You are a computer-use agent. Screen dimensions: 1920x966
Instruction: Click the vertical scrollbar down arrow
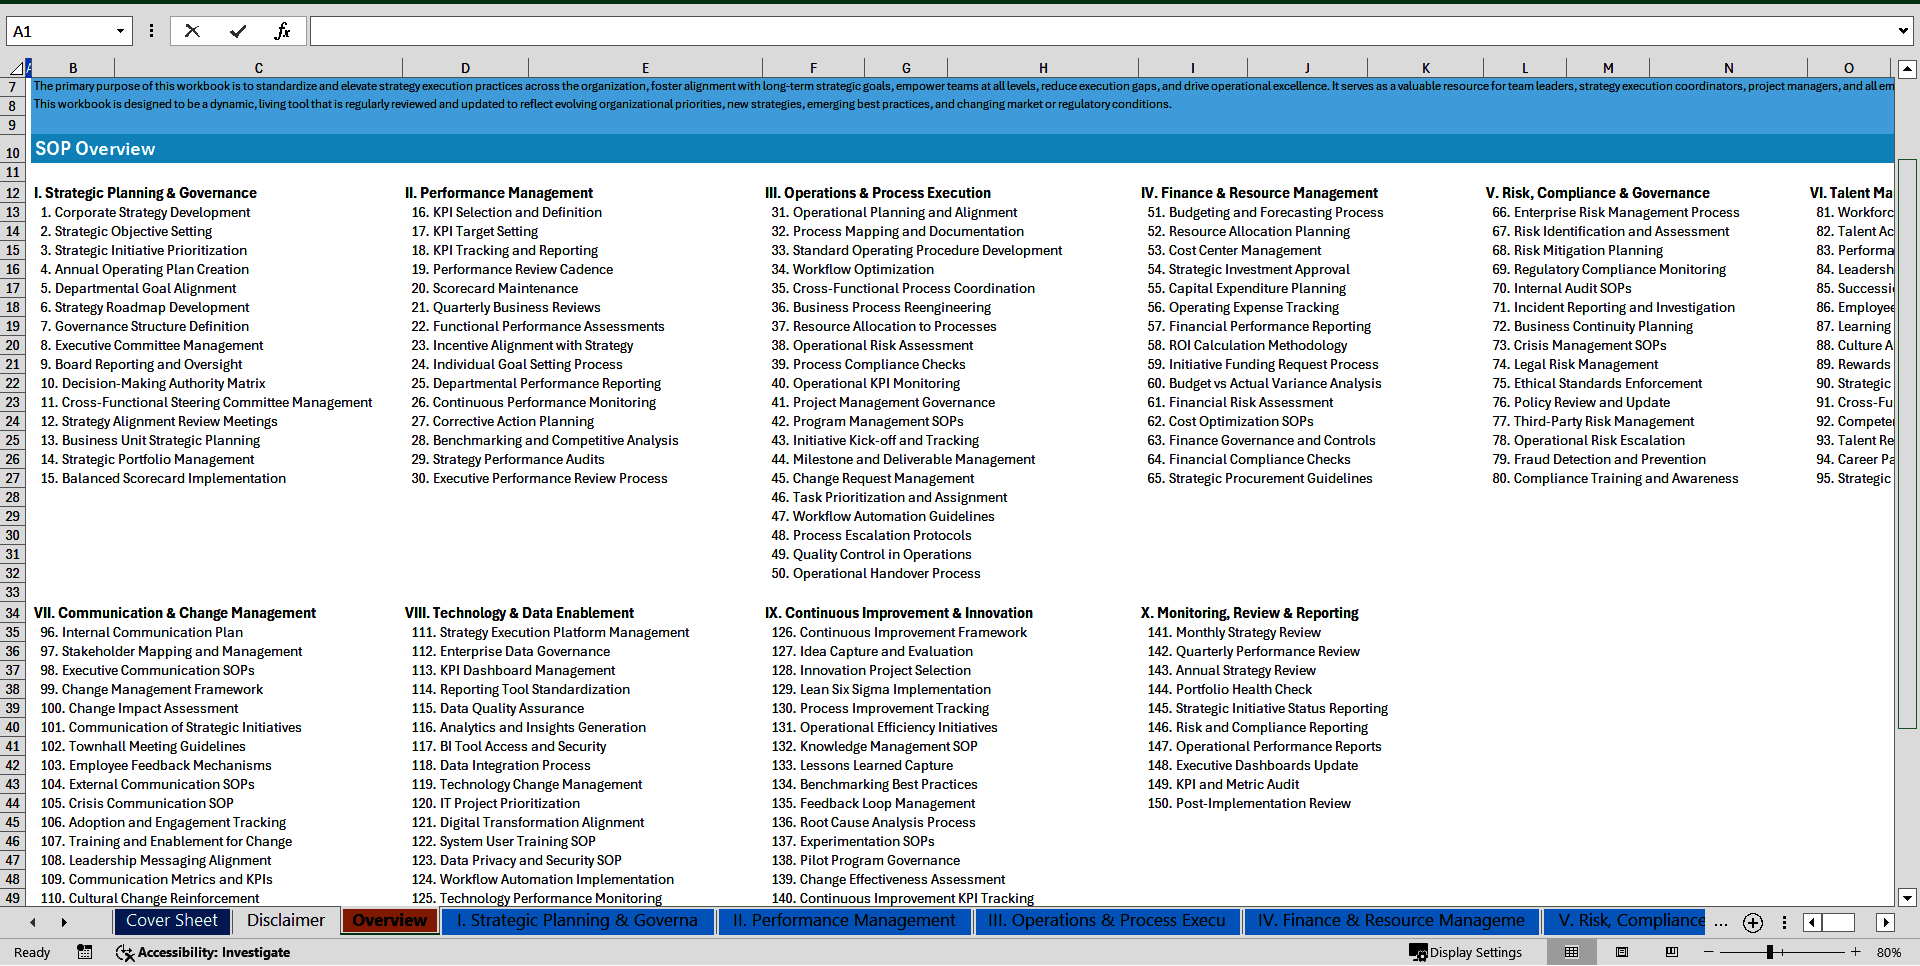1908,898
